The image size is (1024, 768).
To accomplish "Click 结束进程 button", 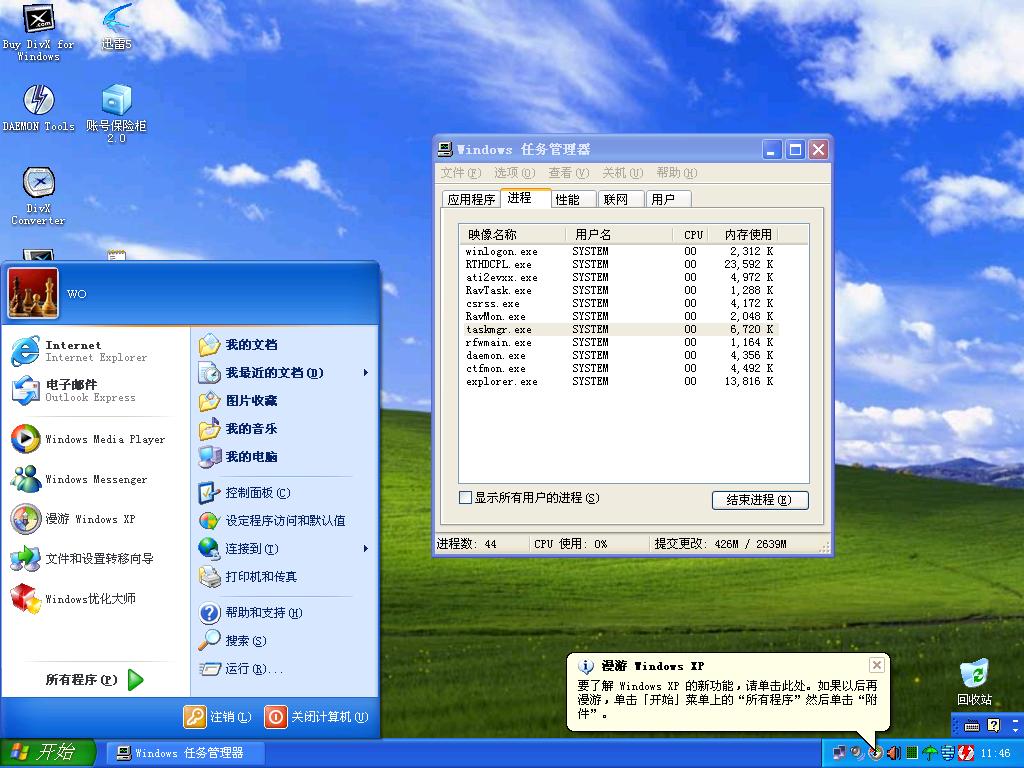I will [760, 500].
